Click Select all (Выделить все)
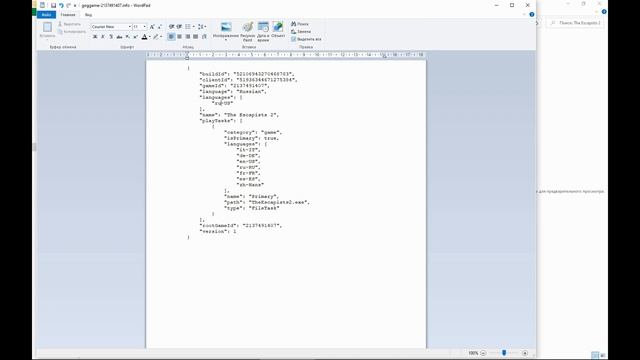This screenshot has height=360, width=640. click(306, 39)
